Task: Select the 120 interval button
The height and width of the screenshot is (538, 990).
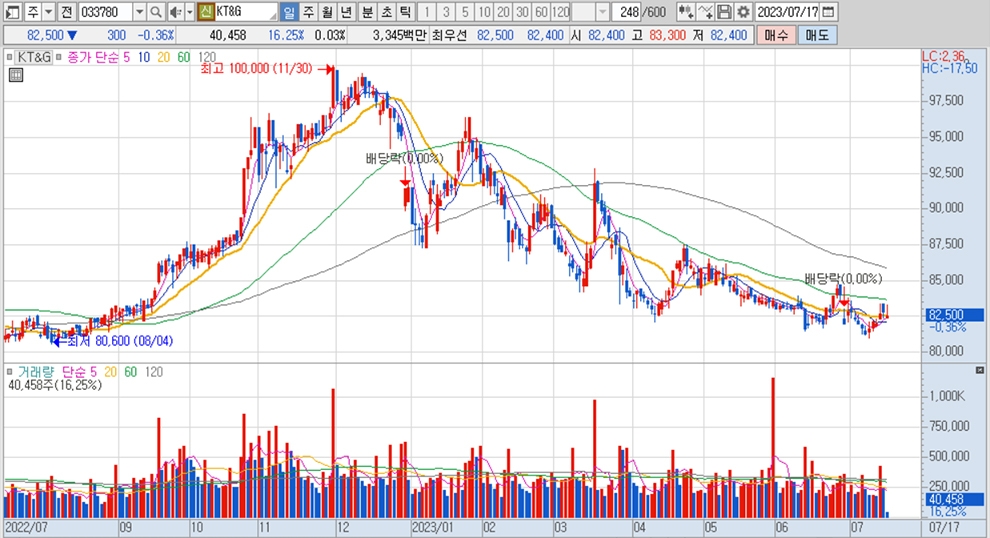Action: pyautogui.click(x=561, y=11)
